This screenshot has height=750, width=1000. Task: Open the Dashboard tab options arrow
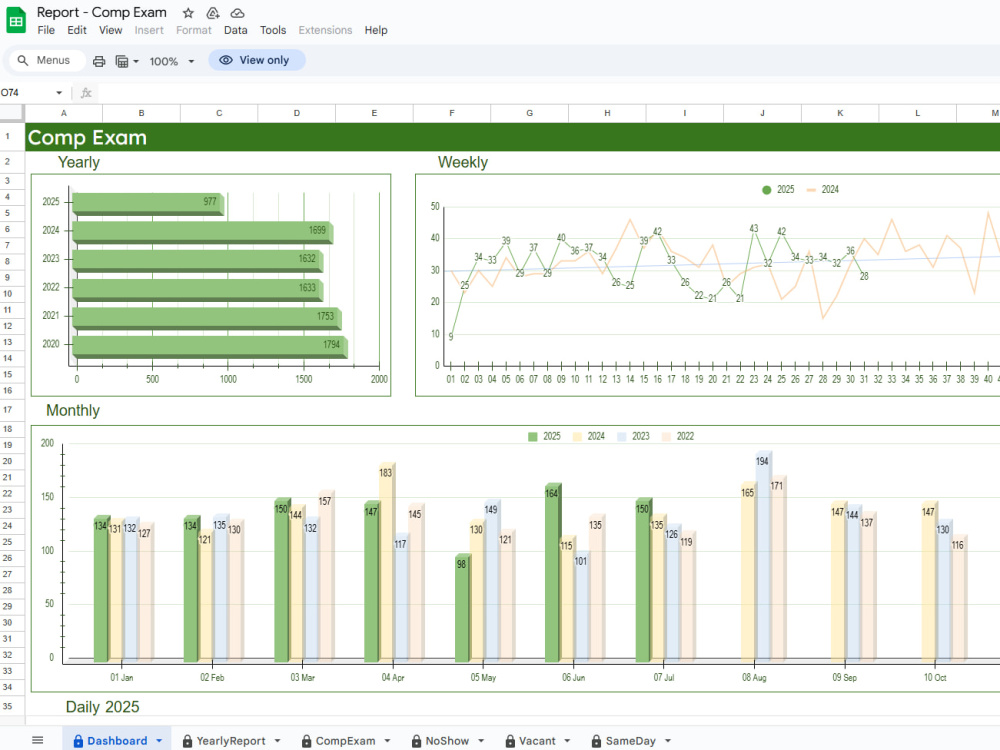coord(159,741)
